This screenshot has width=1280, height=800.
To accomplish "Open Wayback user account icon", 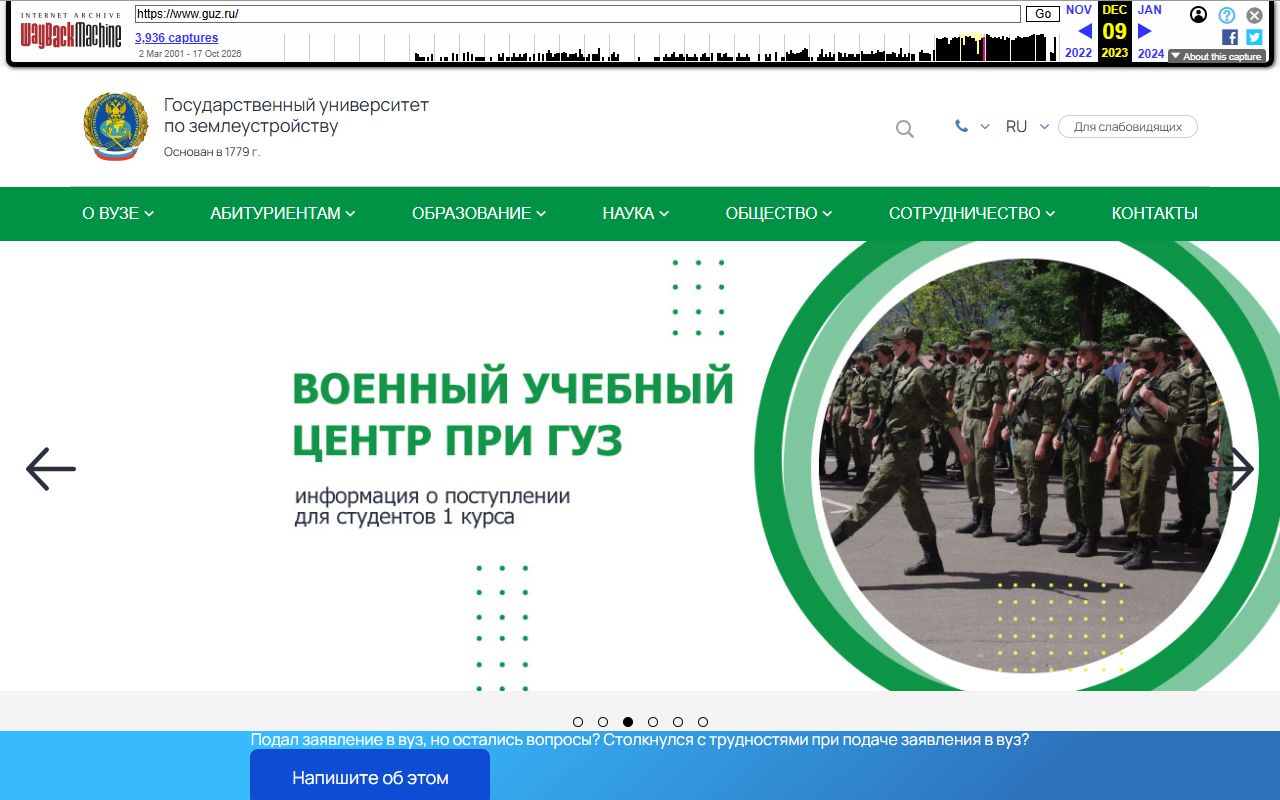I will [x=1198, y=15].
